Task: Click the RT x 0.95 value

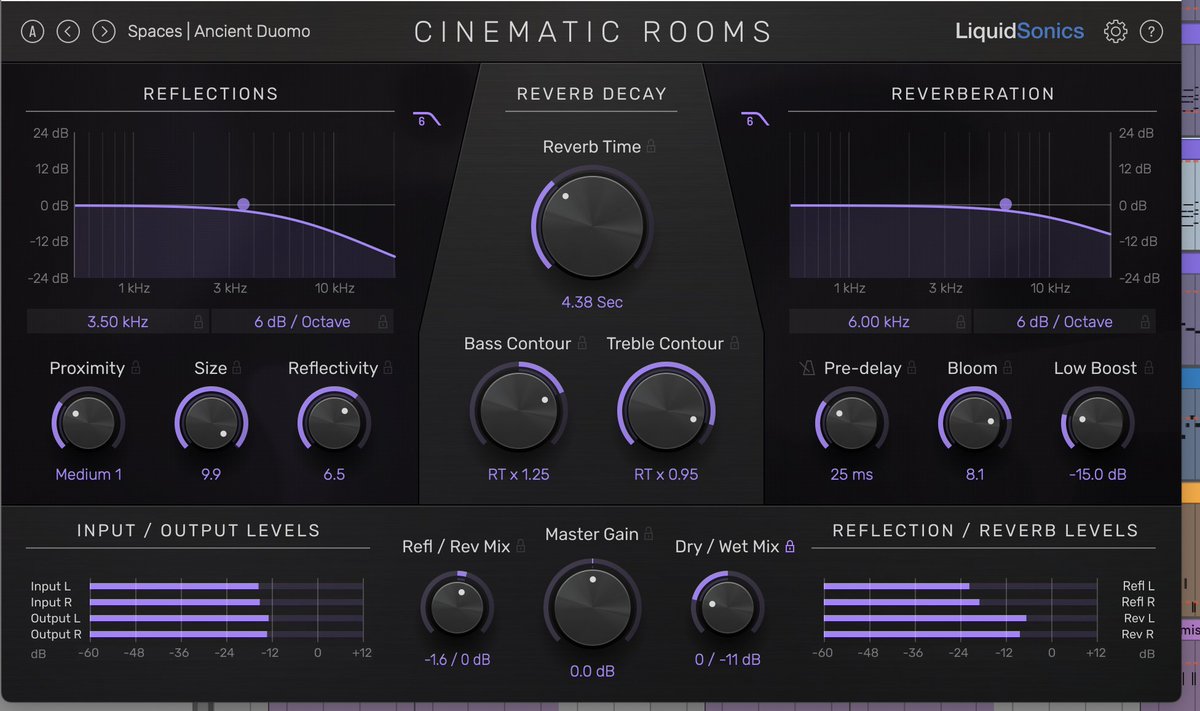Action: point(666,474)
